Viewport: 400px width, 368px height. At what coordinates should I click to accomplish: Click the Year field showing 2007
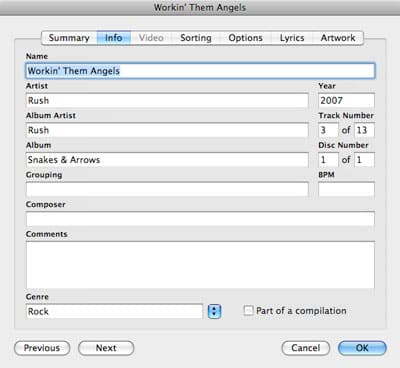click(346, 100)
